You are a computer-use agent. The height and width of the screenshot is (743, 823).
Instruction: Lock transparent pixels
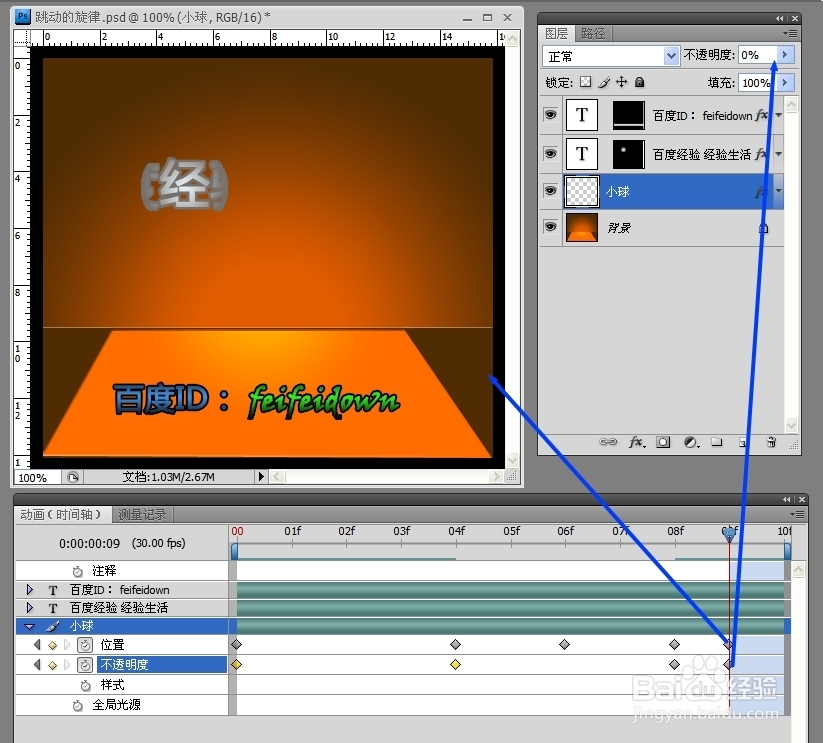(x=586, y=82)
